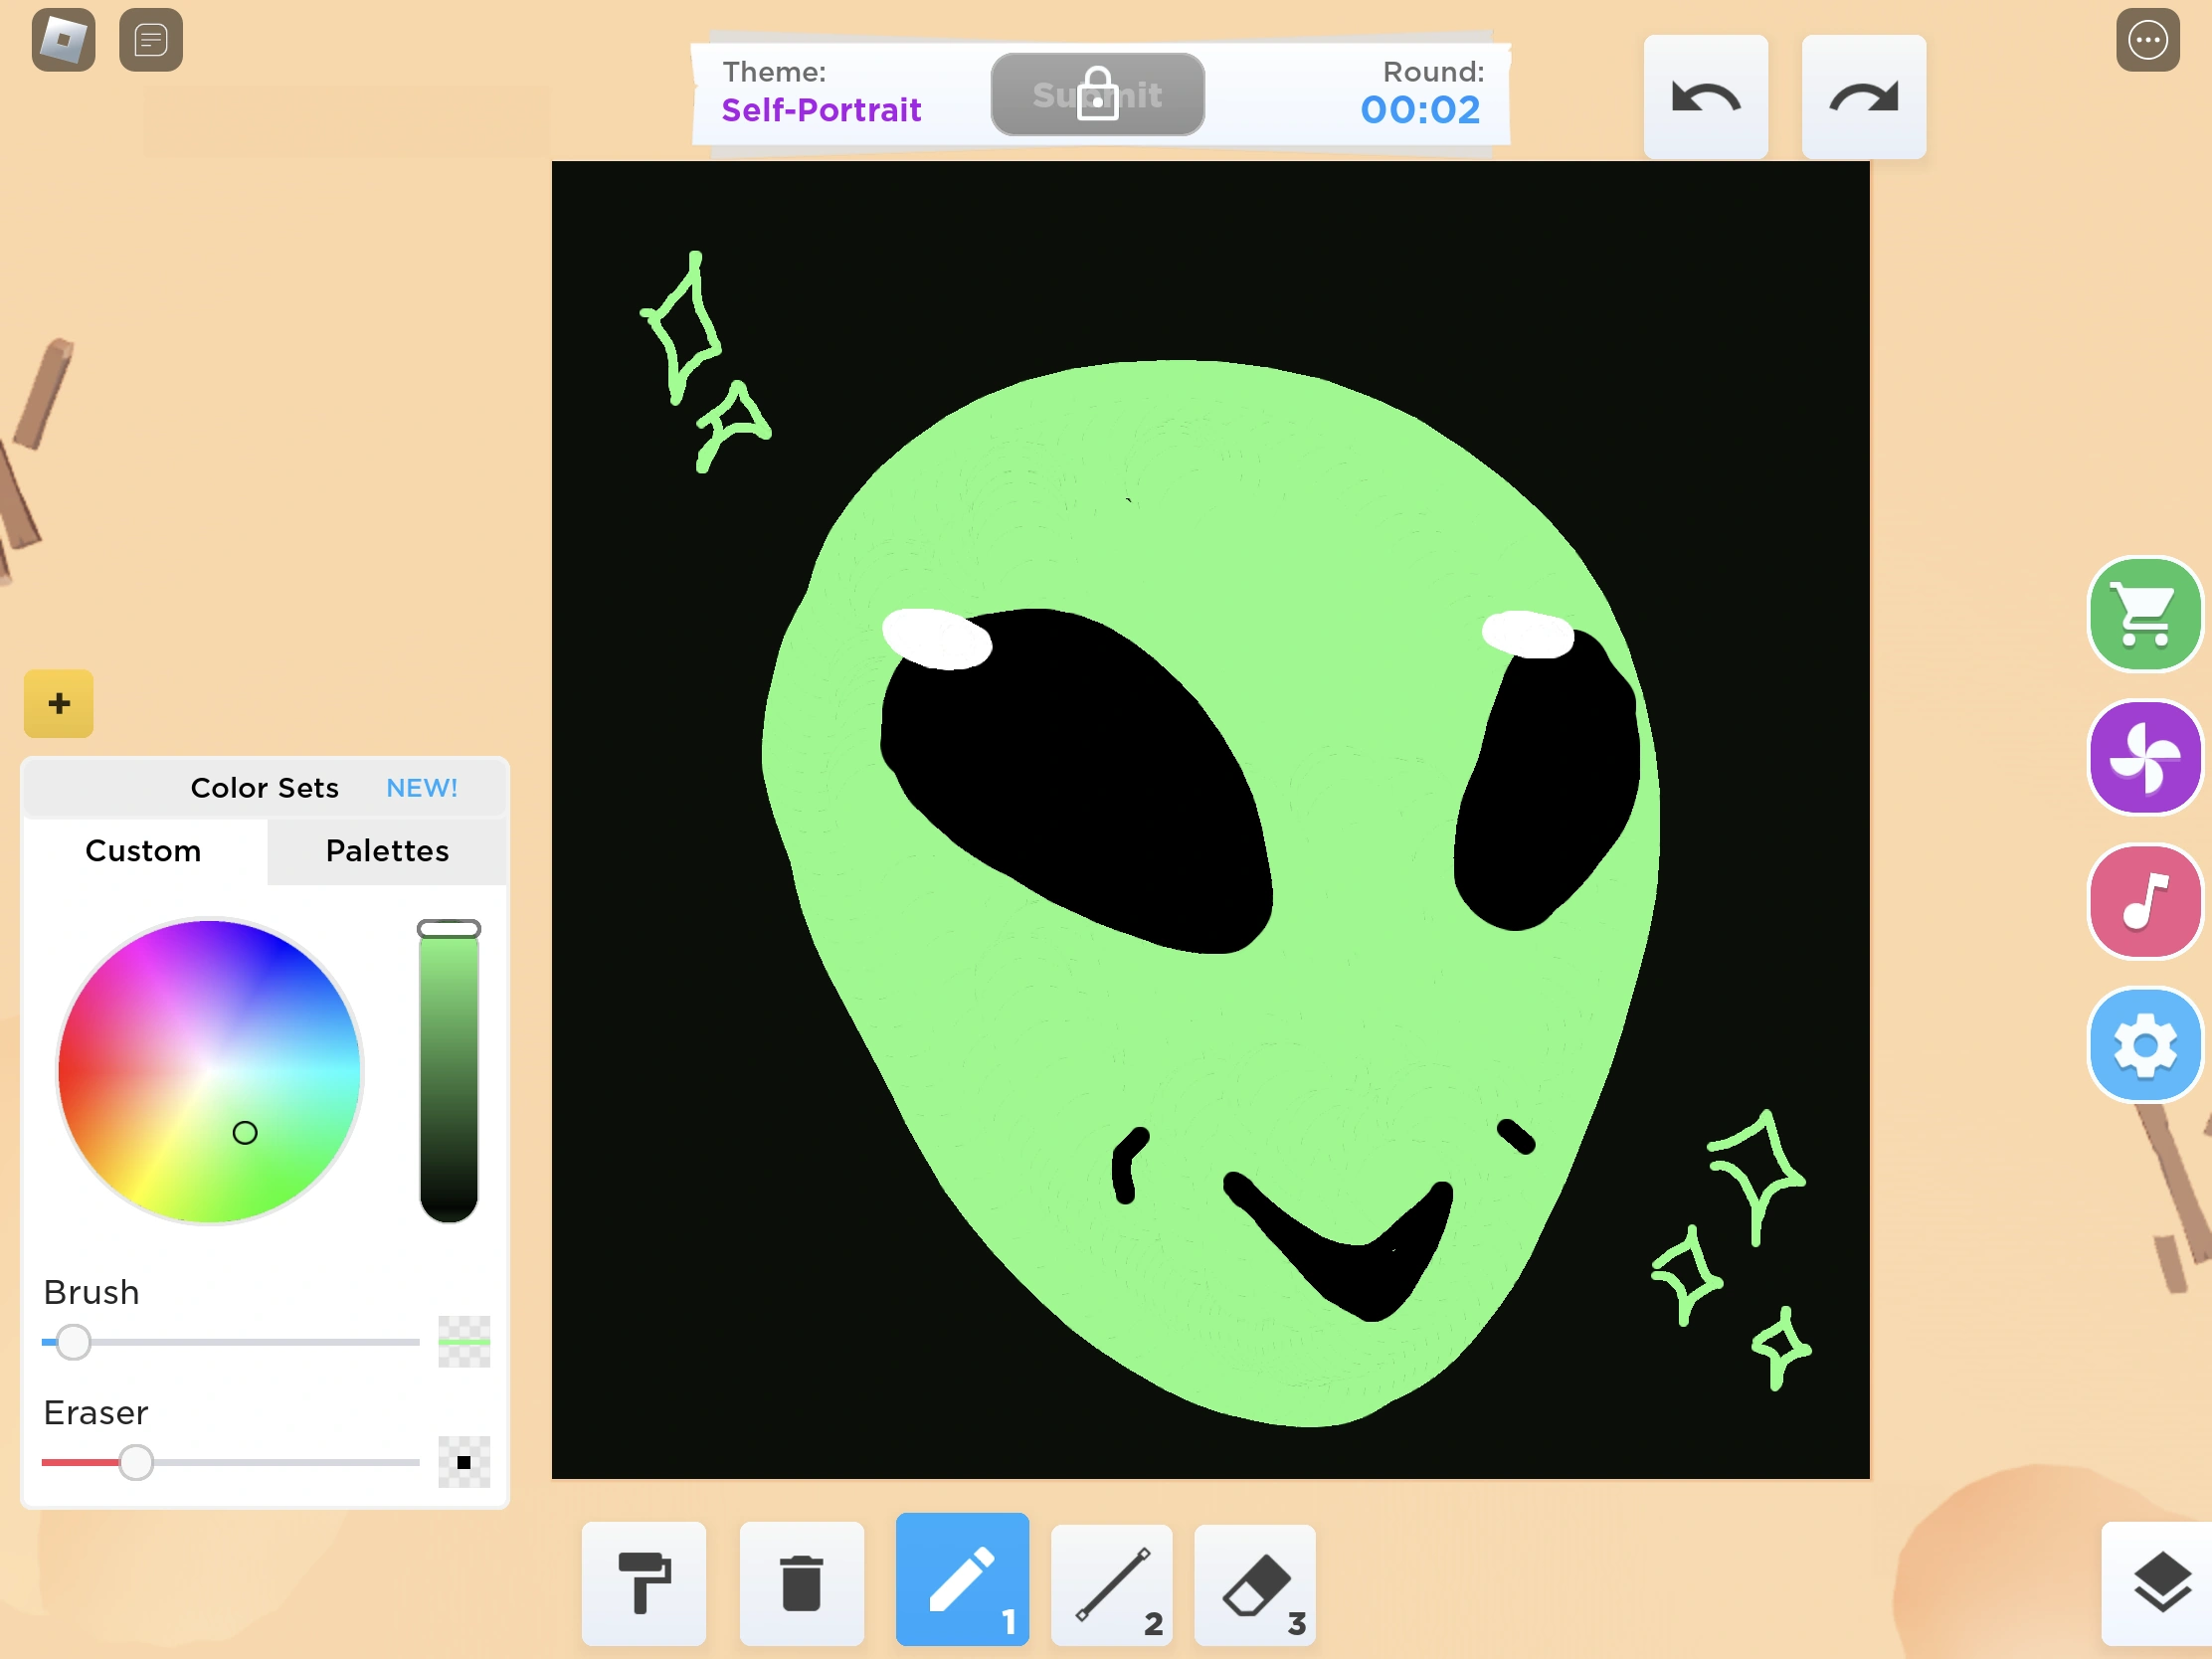
Task: Undo the last brush stroke
Action: coord(1705,95)
